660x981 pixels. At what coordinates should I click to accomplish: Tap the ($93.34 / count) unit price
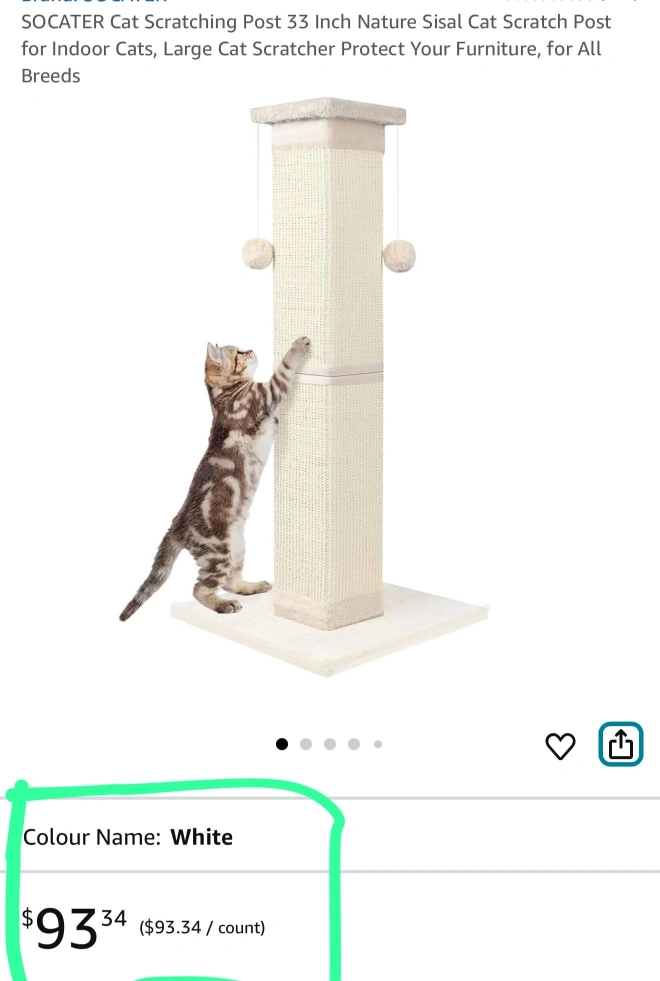tap(202, 927)
